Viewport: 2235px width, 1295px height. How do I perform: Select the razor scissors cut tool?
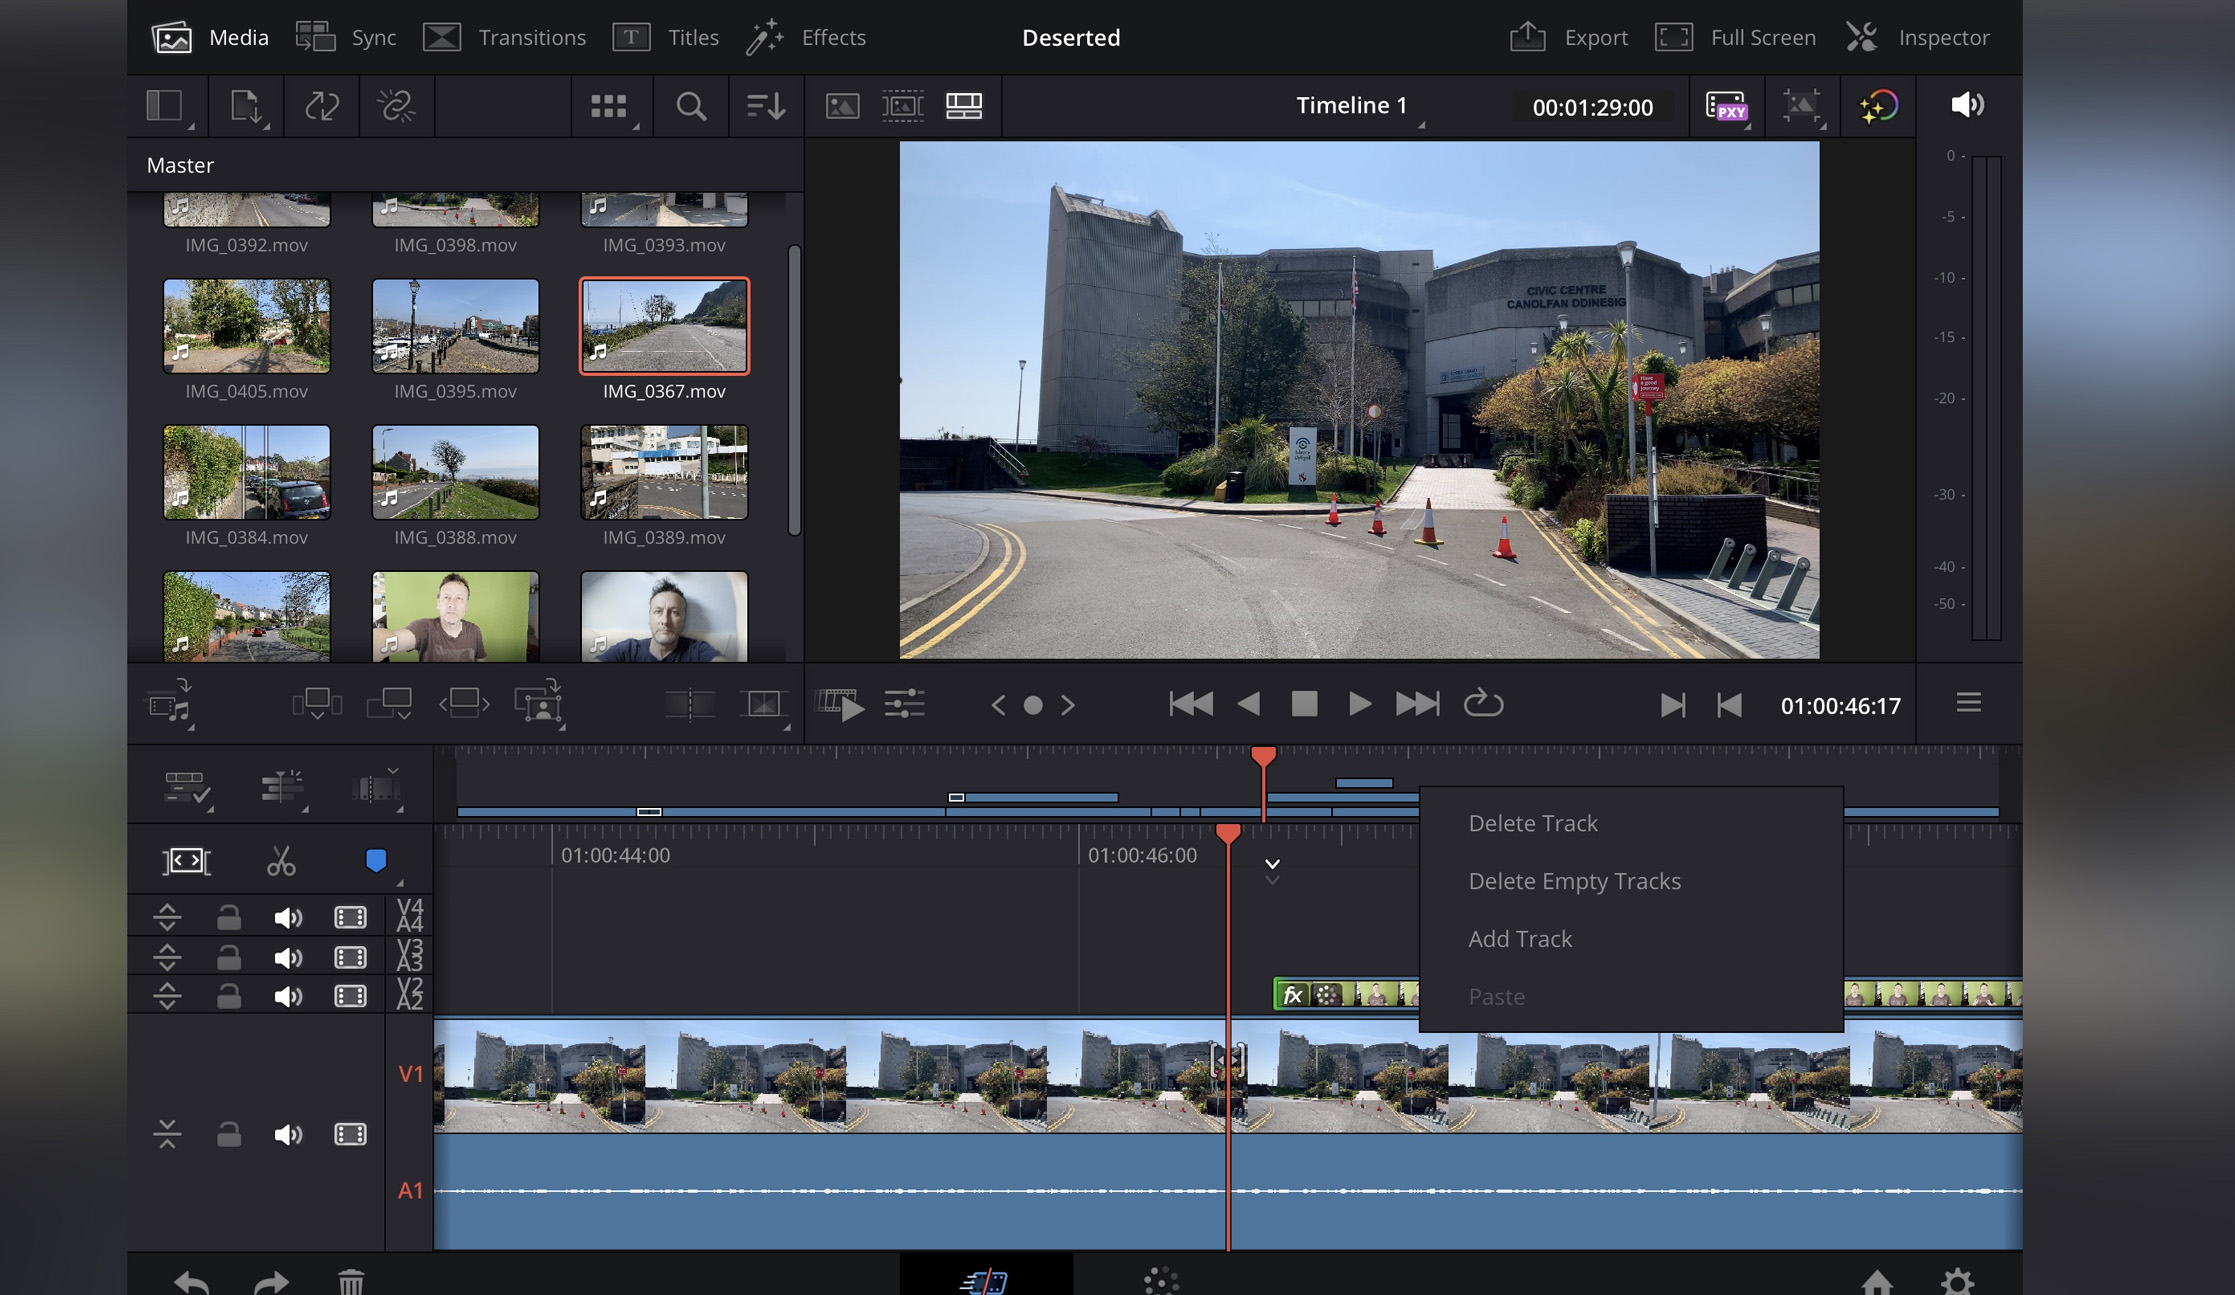(281, 861)
